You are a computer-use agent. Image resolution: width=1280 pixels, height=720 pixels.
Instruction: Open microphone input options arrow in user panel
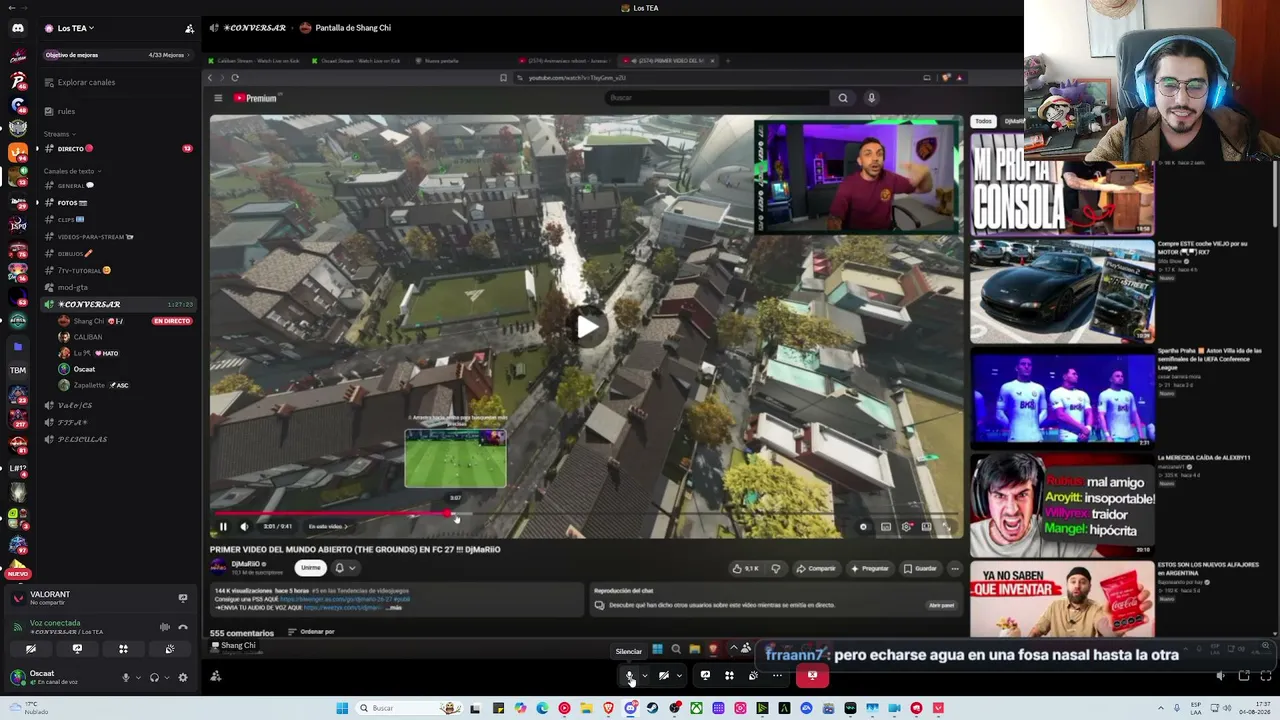(x=137, y=677)
